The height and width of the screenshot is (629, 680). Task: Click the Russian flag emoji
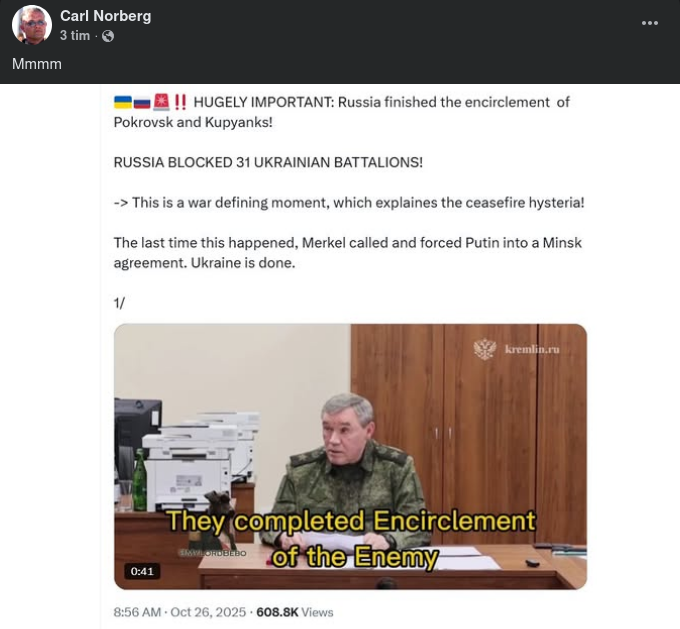tap(142, 102)
